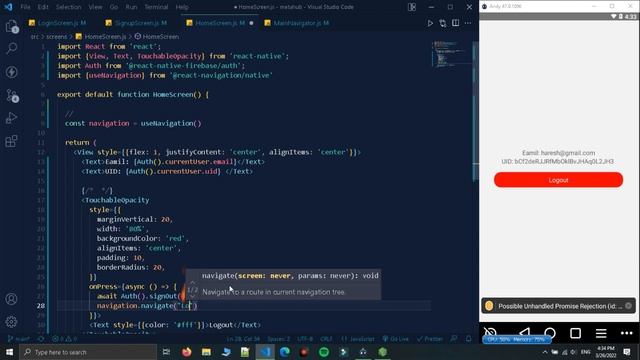The image size is (640, 360).
Task: Open the Terminal menu
Action: coord(156,7)
